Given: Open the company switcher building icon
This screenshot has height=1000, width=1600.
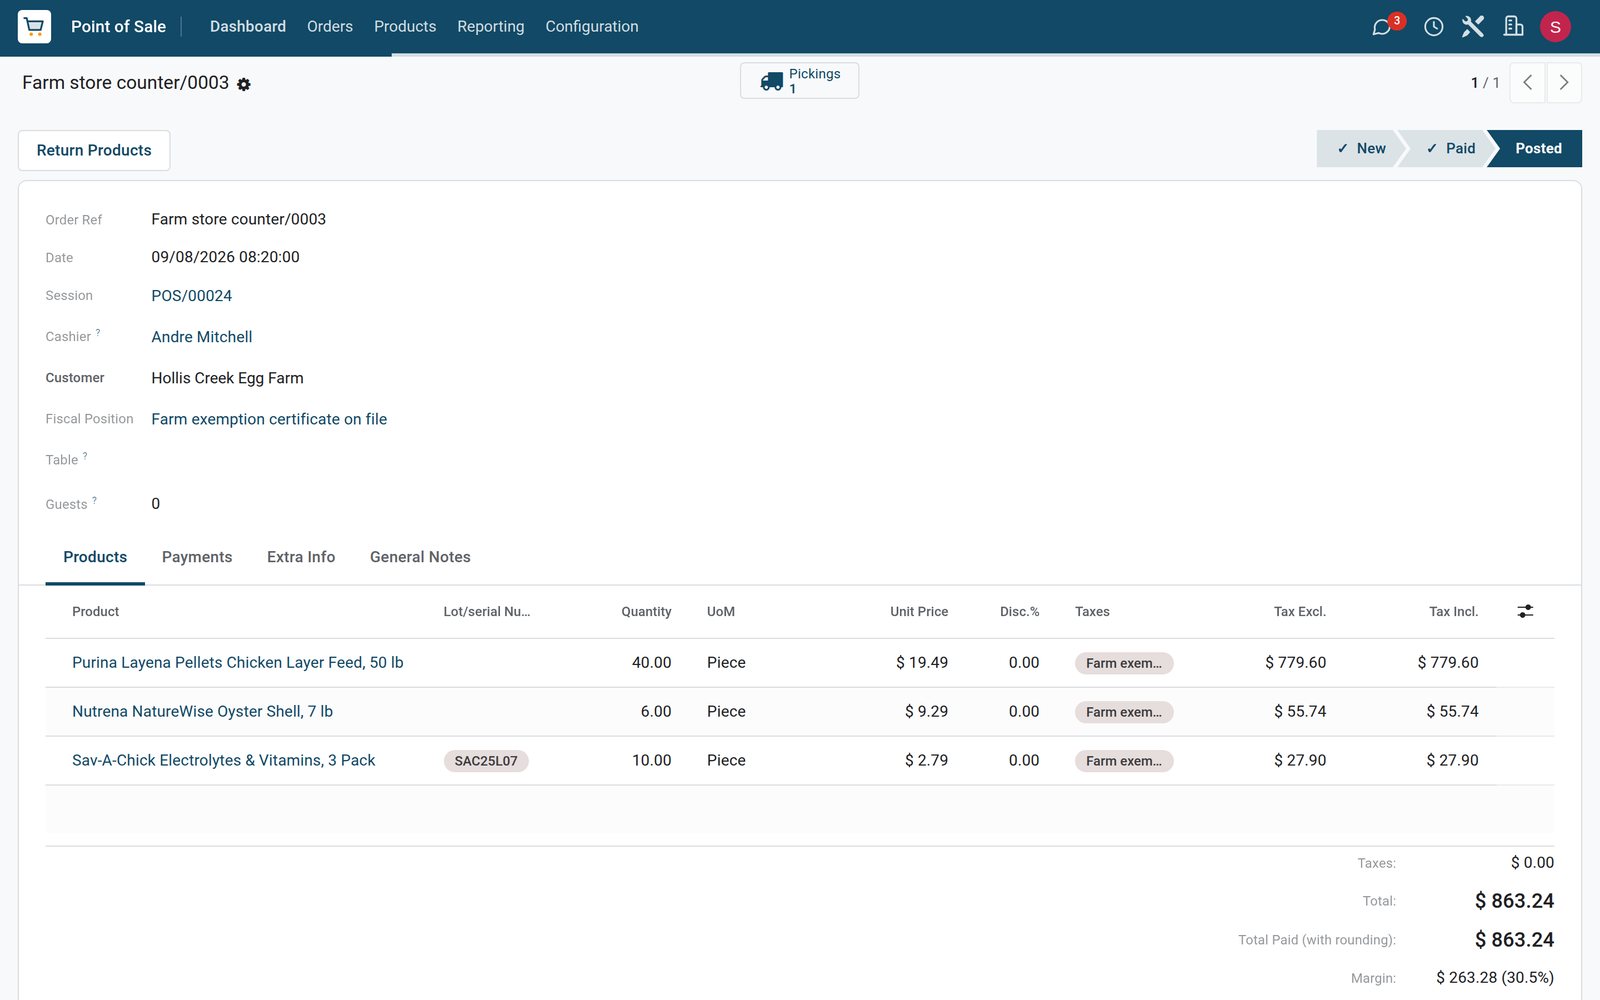Looking at the screenshot, I should pyautogui.click(x=1514, y=27).
